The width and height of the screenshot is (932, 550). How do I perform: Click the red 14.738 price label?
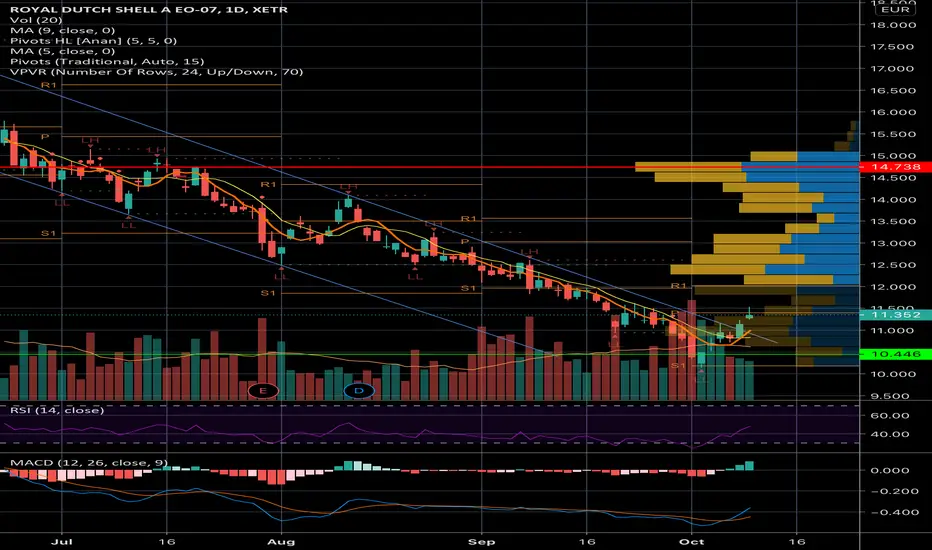point(896,167)
